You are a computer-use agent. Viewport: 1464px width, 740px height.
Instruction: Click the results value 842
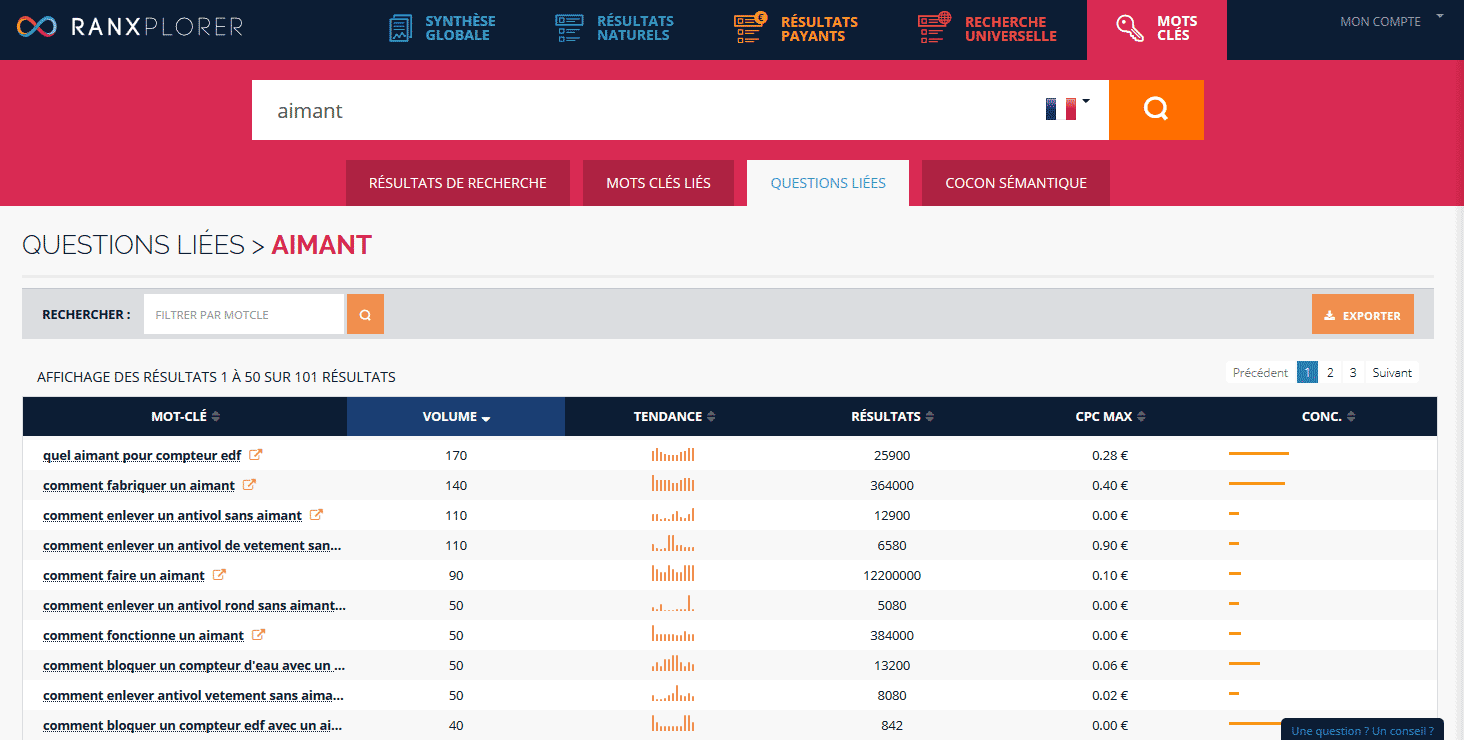892,725
